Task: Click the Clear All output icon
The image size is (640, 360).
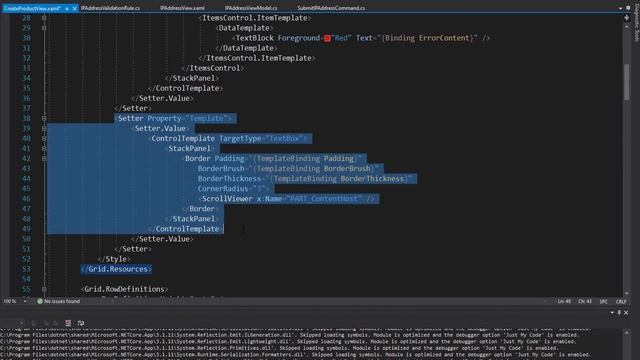Action: (x=68, y=323)
